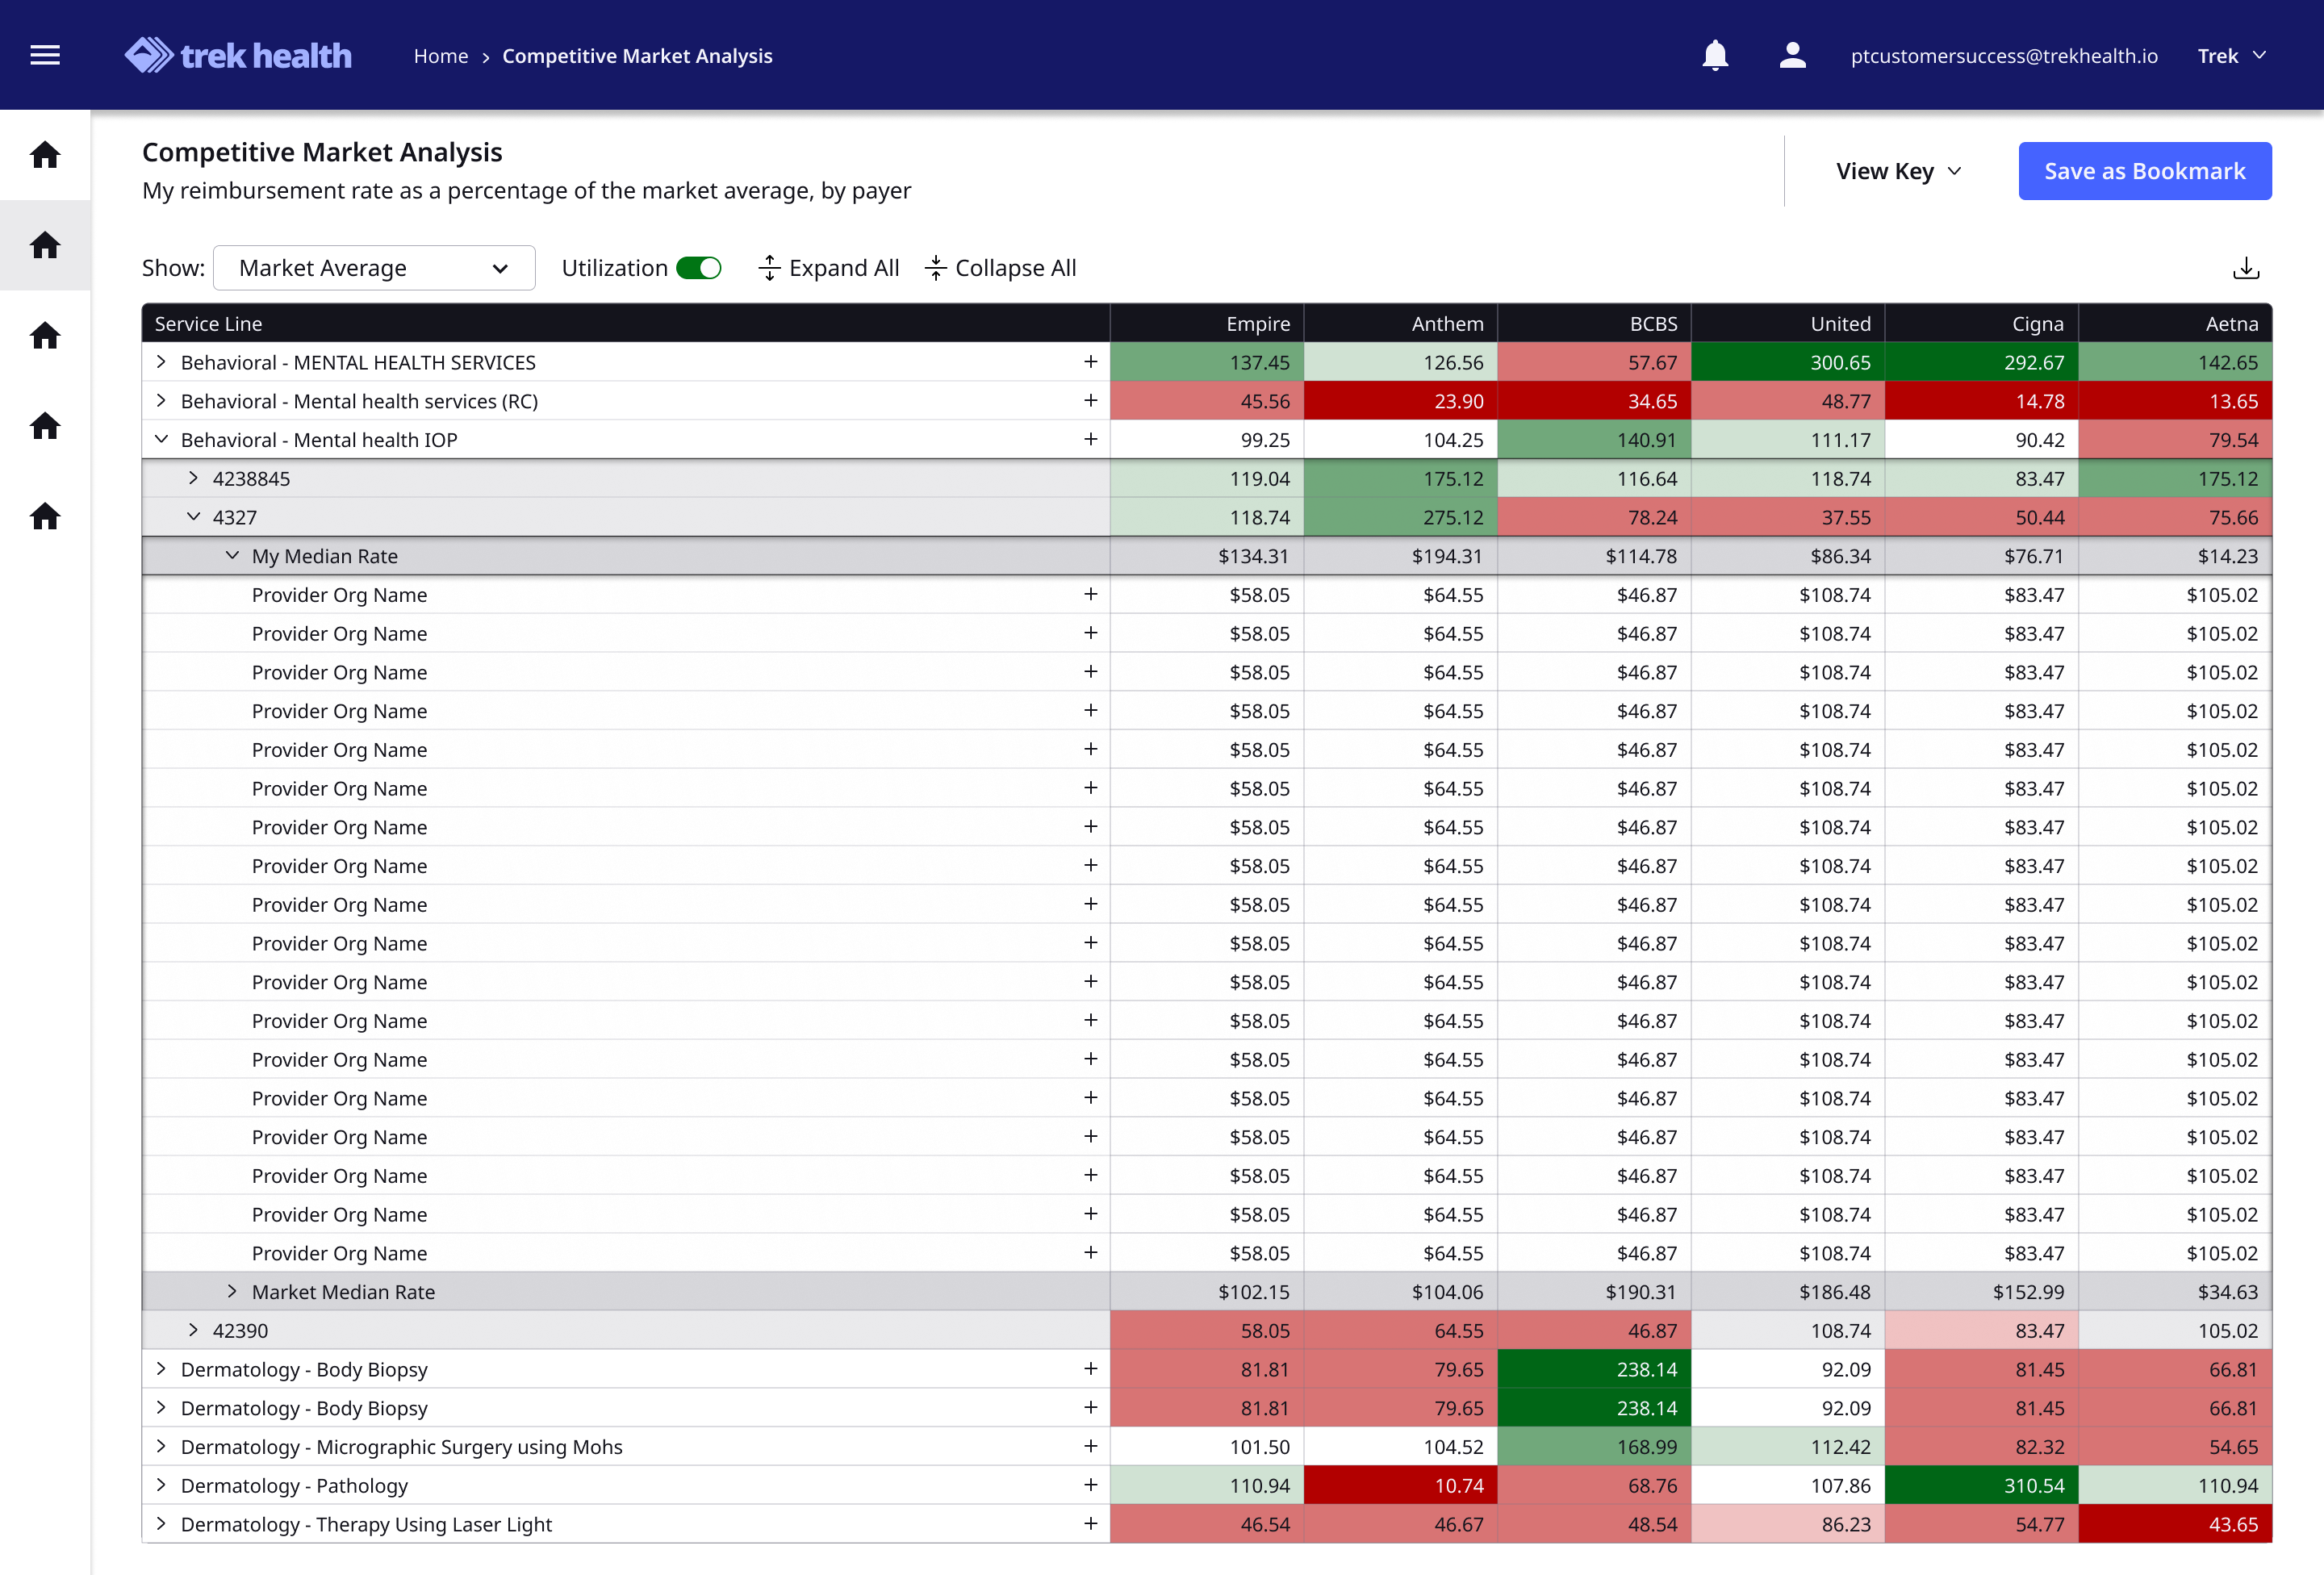Open the Trek account dropdown
This screenshot has height=1575, width=2324.
[x=2231, y=56]
